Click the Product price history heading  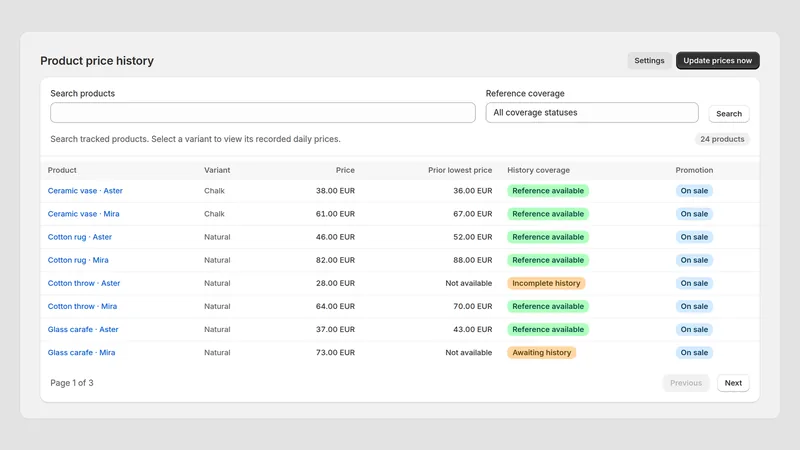[97, 61]
